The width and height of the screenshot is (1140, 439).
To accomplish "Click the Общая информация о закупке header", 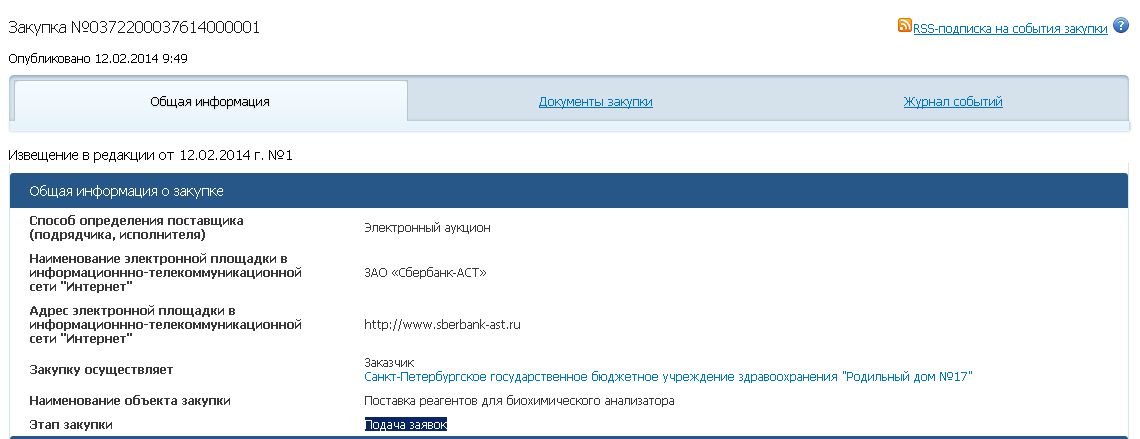I will (x=569, y=191).
